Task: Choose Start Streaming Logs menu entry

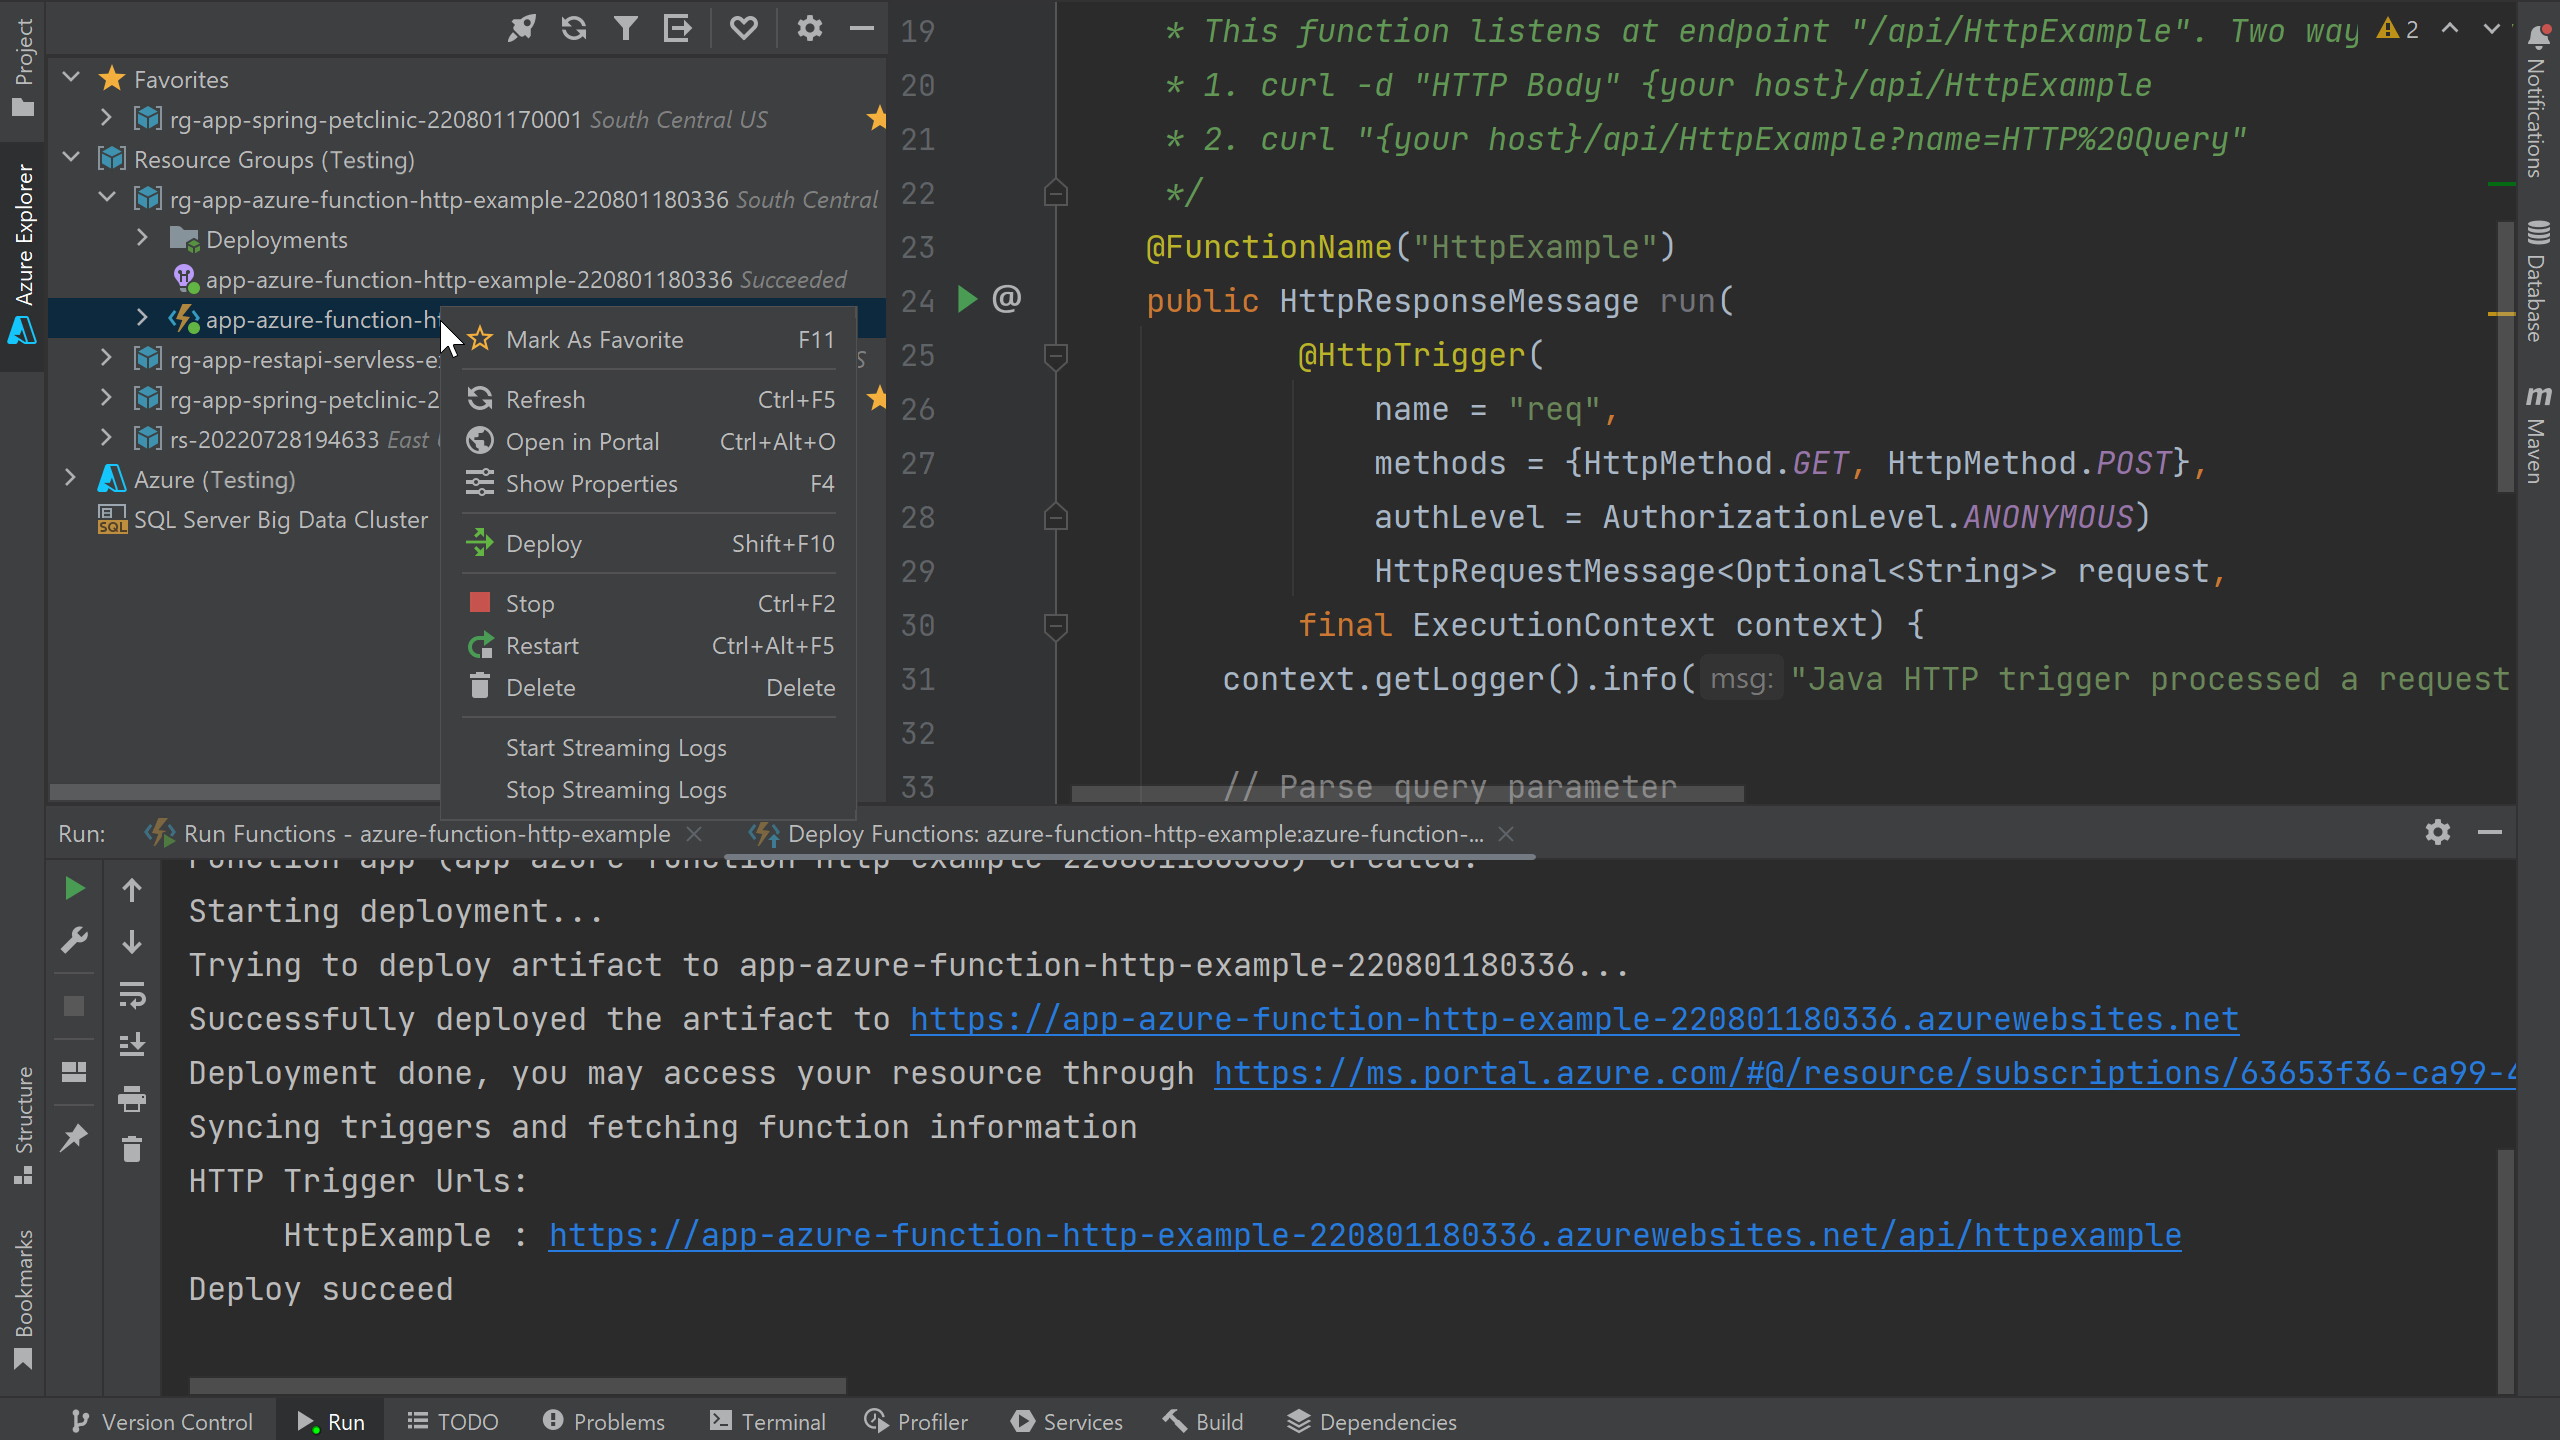Action: click(x=616, y=747)
